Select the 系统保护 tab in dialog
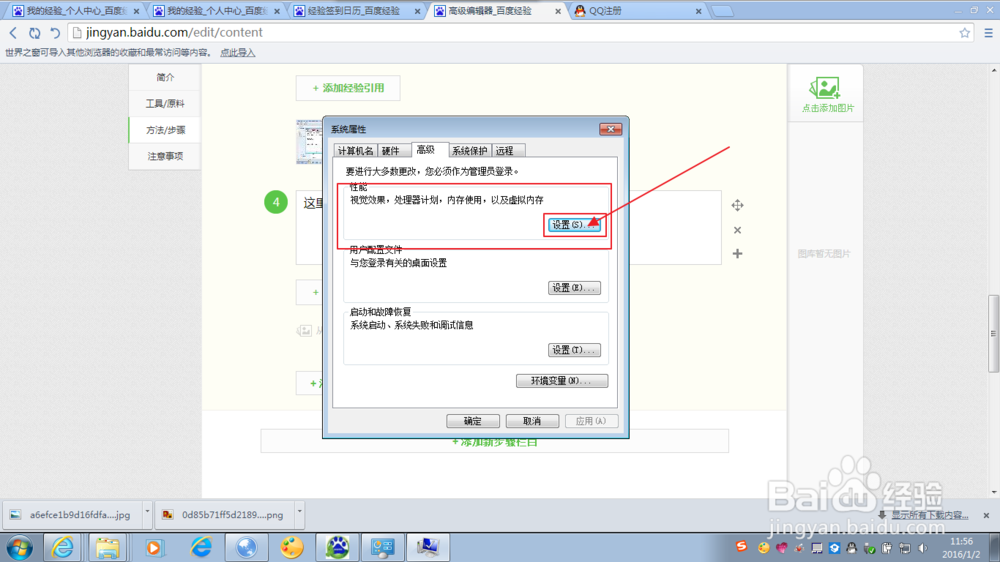This screenshot has width=1000, height=562. tap(469, 151)
